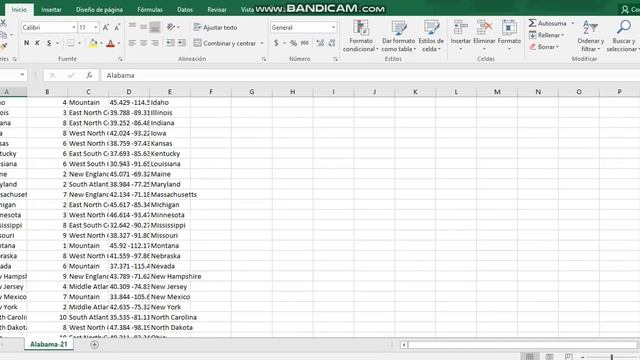
Task: Click Combinar y centrar button
Action: tap(225, 43)
